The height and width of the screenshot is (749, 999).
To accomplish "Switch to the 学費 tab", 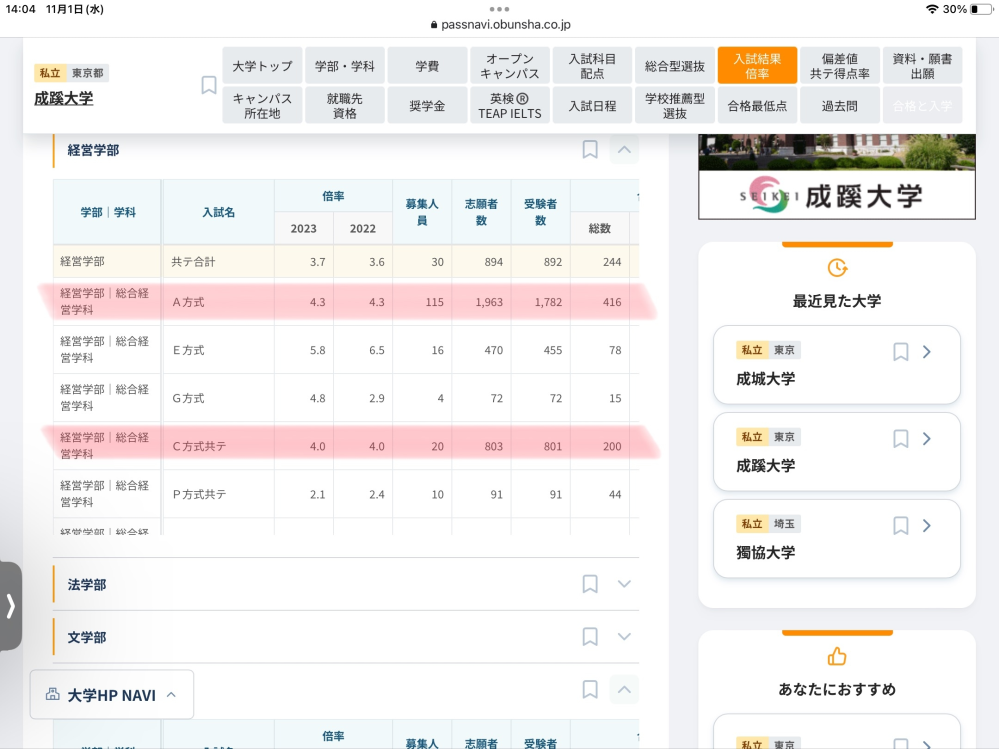I will (427, 66).
